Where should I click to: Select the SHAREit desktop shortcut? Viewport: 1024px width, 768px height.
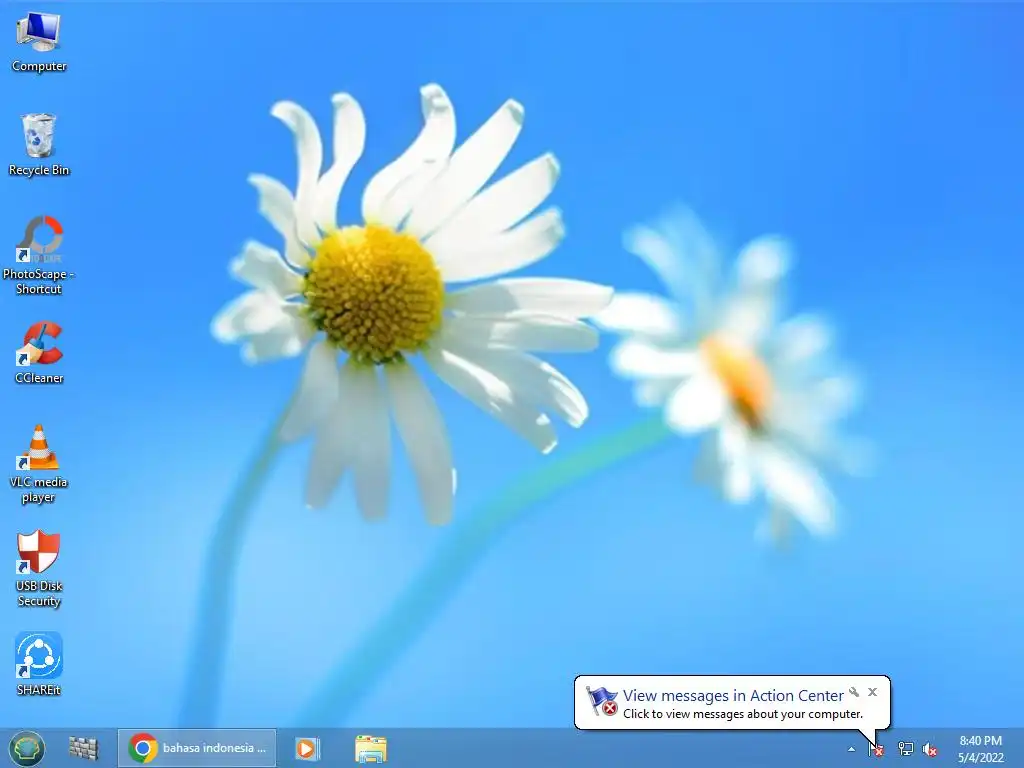[39, 664]
